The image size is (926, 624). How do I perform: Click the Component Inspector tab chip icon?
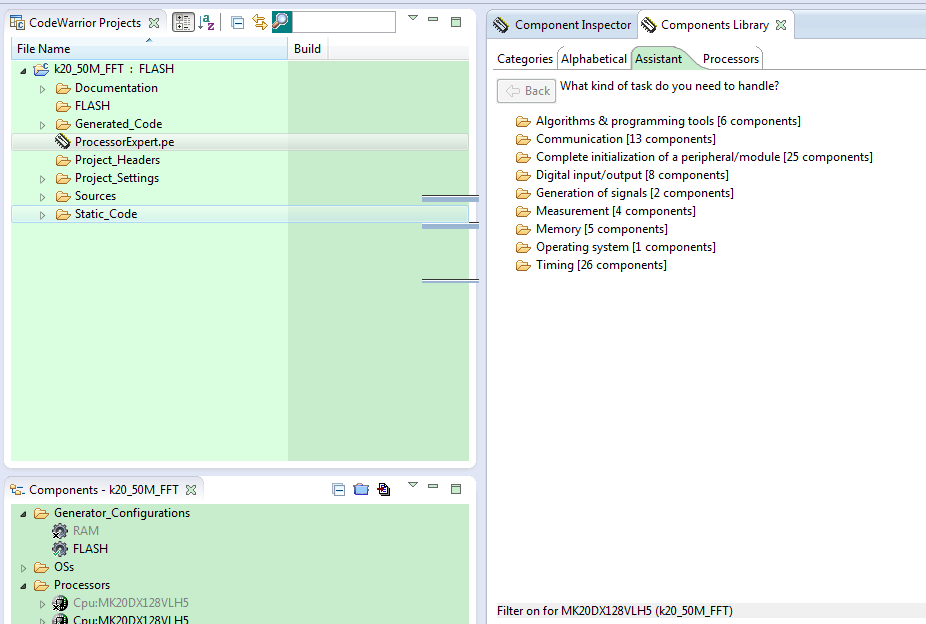click(500, 25)
